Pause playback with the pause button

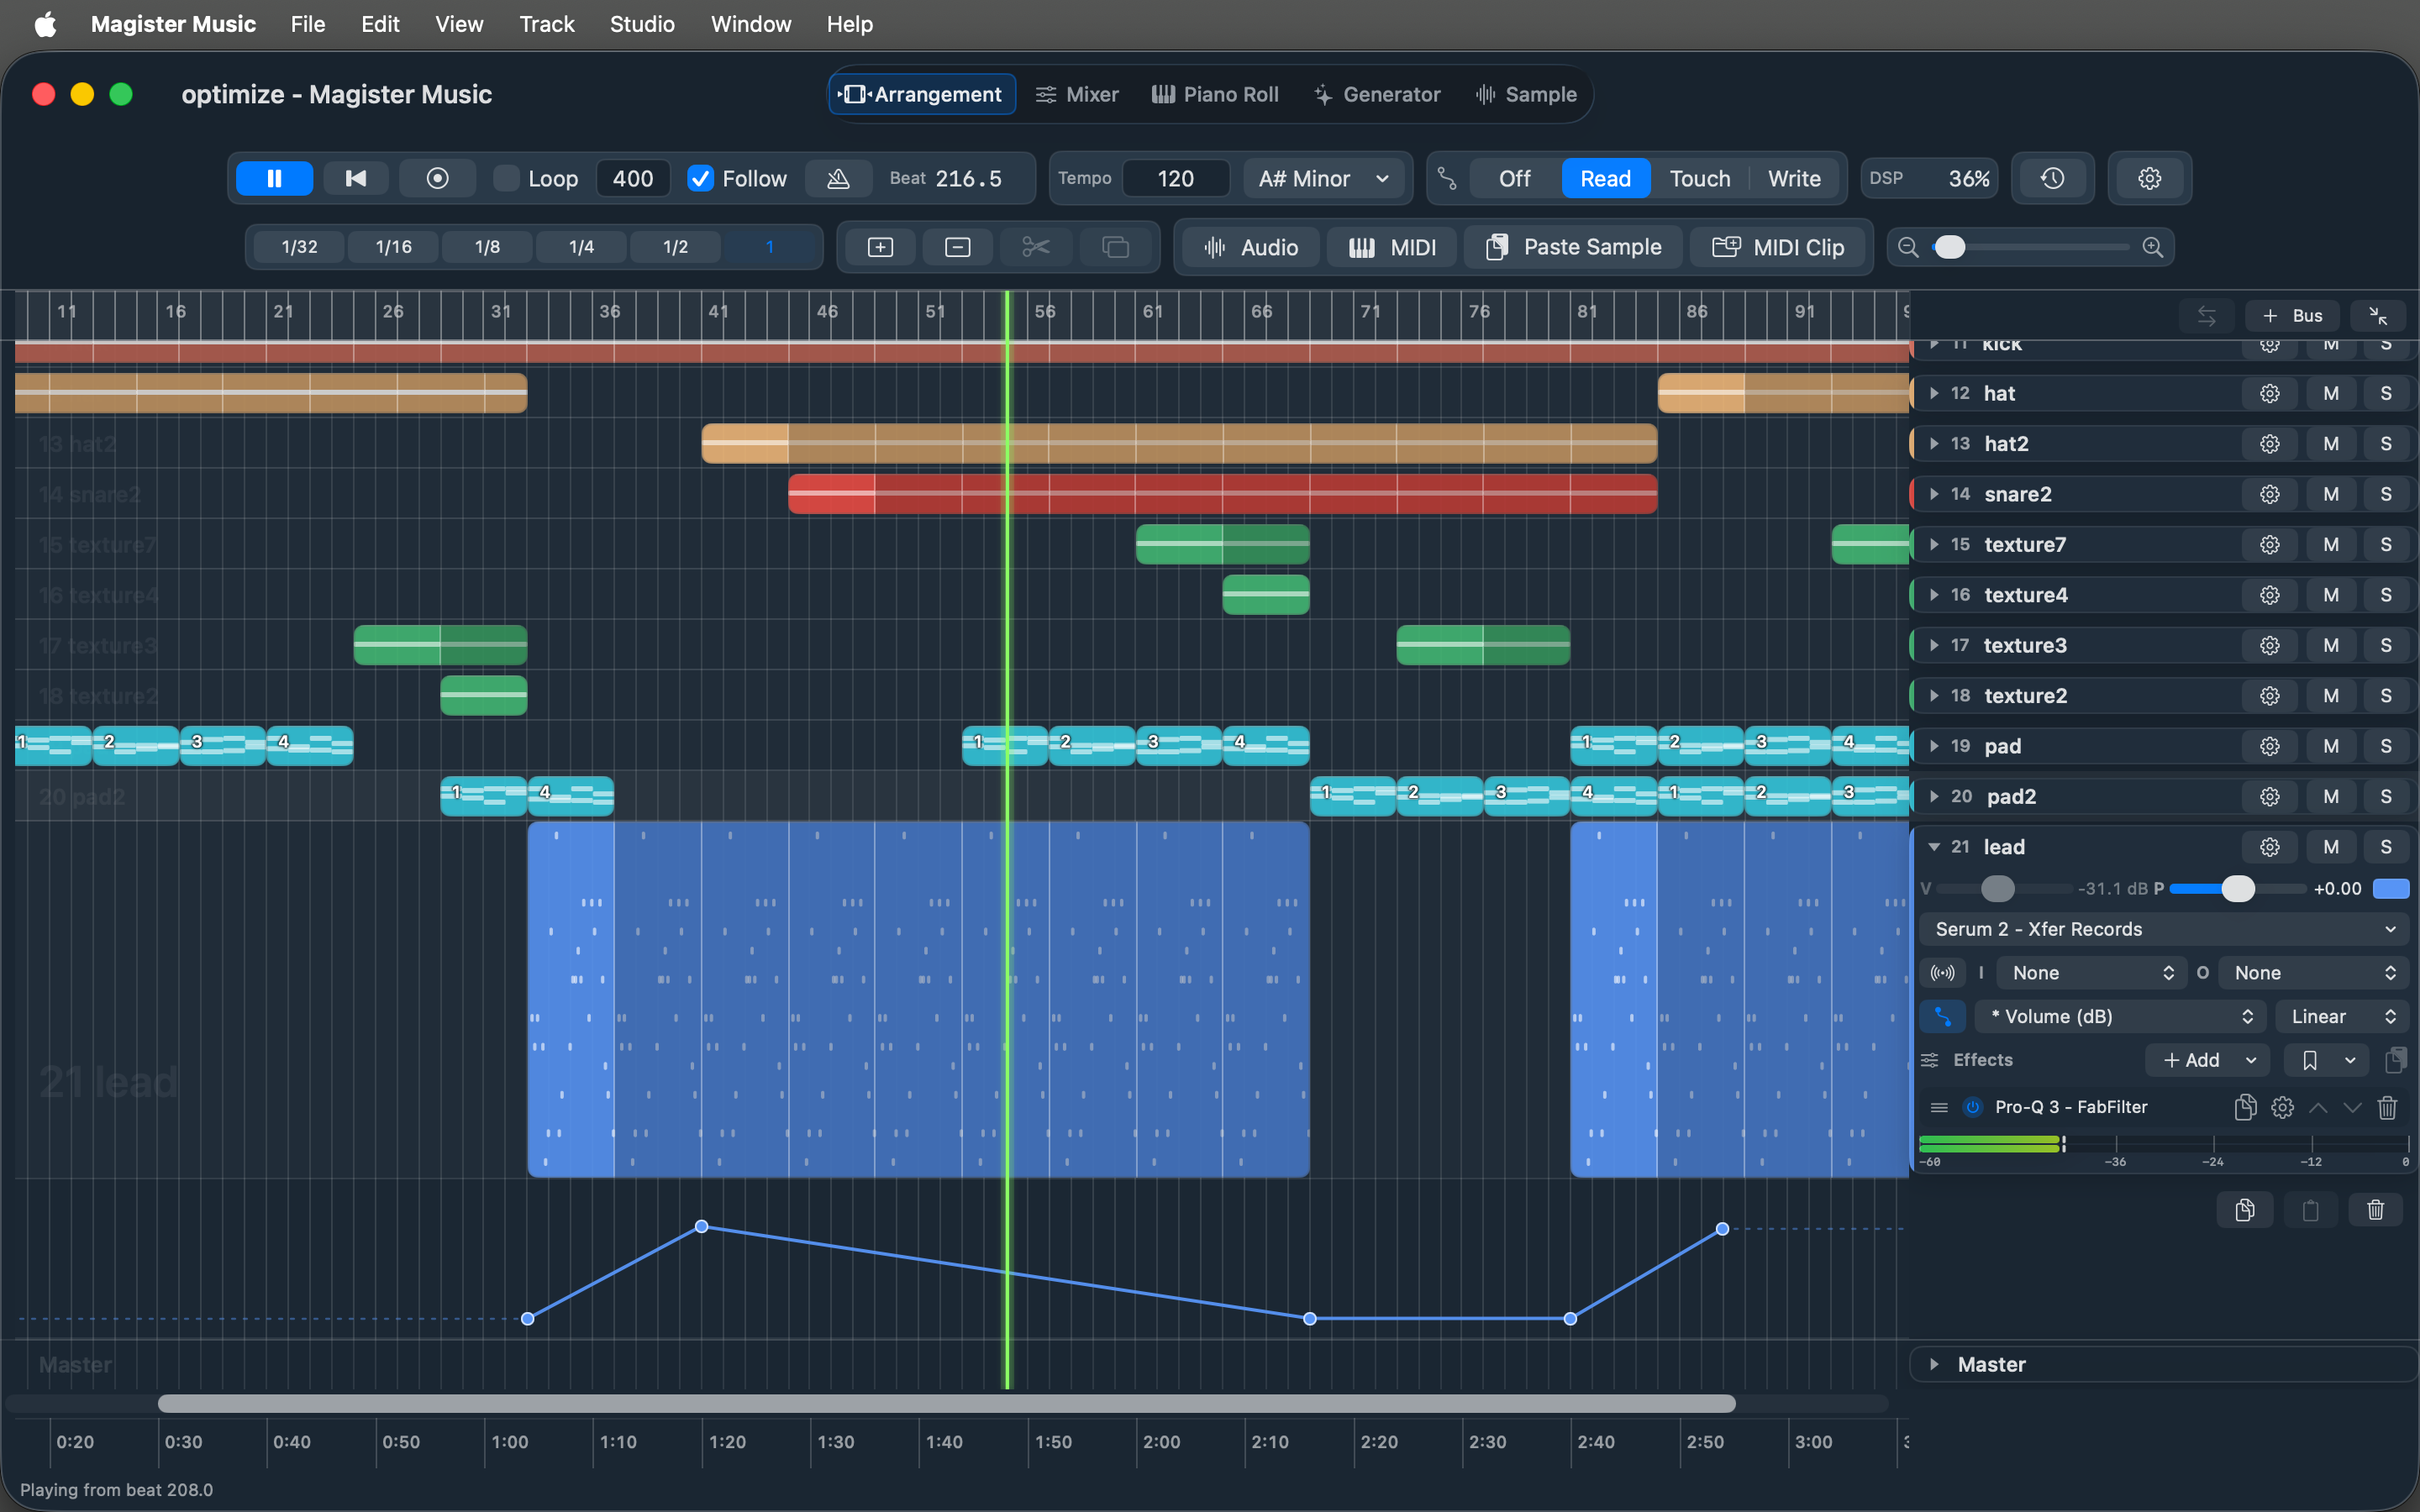[x=274, y=178]
